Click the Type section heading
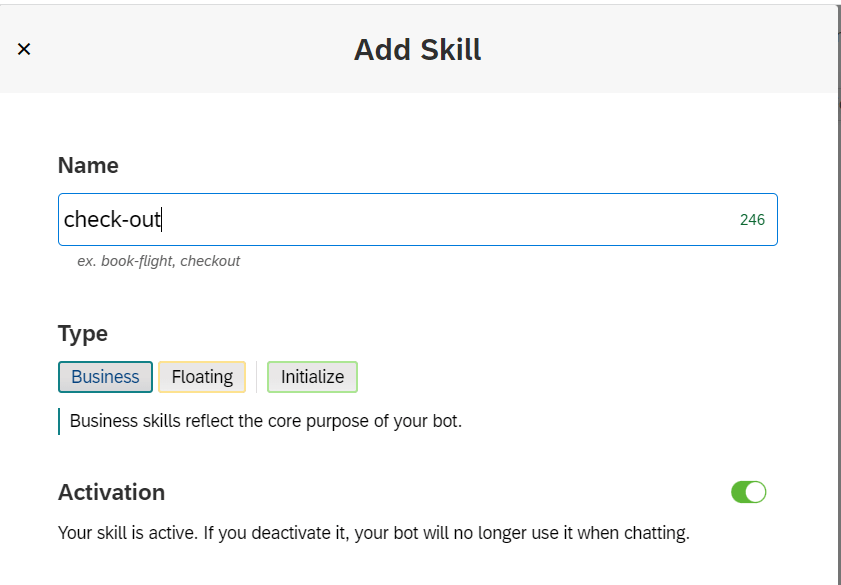The width and height of the screenshot is (841, 585). tap(83, 334)
